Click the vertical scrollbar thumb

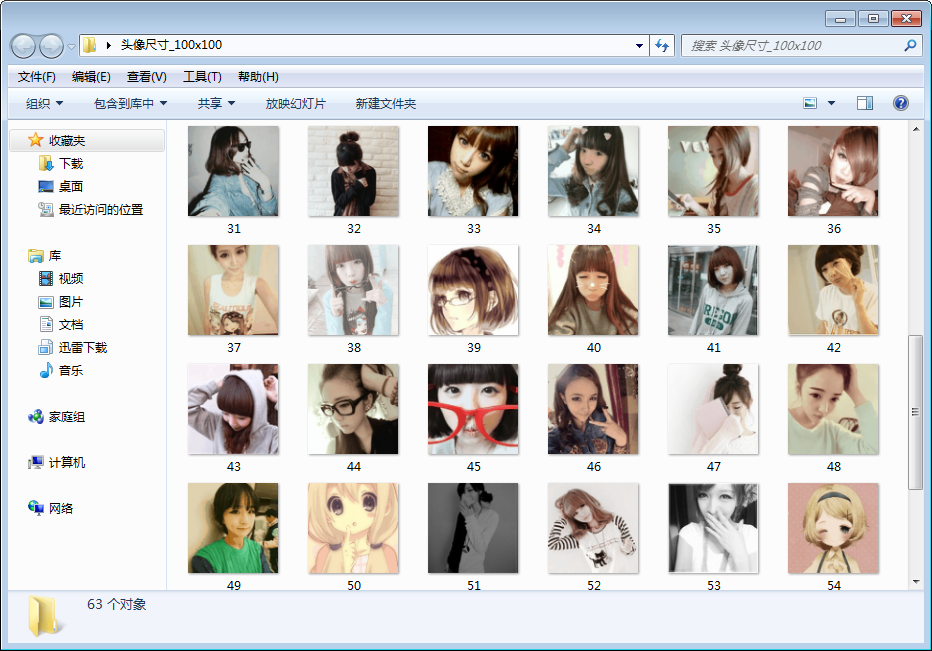[x=914, y=411]
